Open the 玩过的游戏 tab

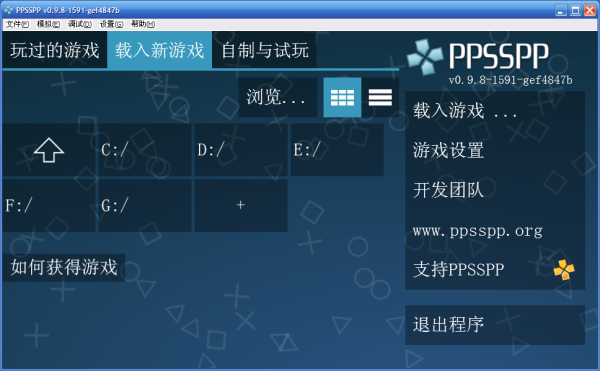point(54,50)
